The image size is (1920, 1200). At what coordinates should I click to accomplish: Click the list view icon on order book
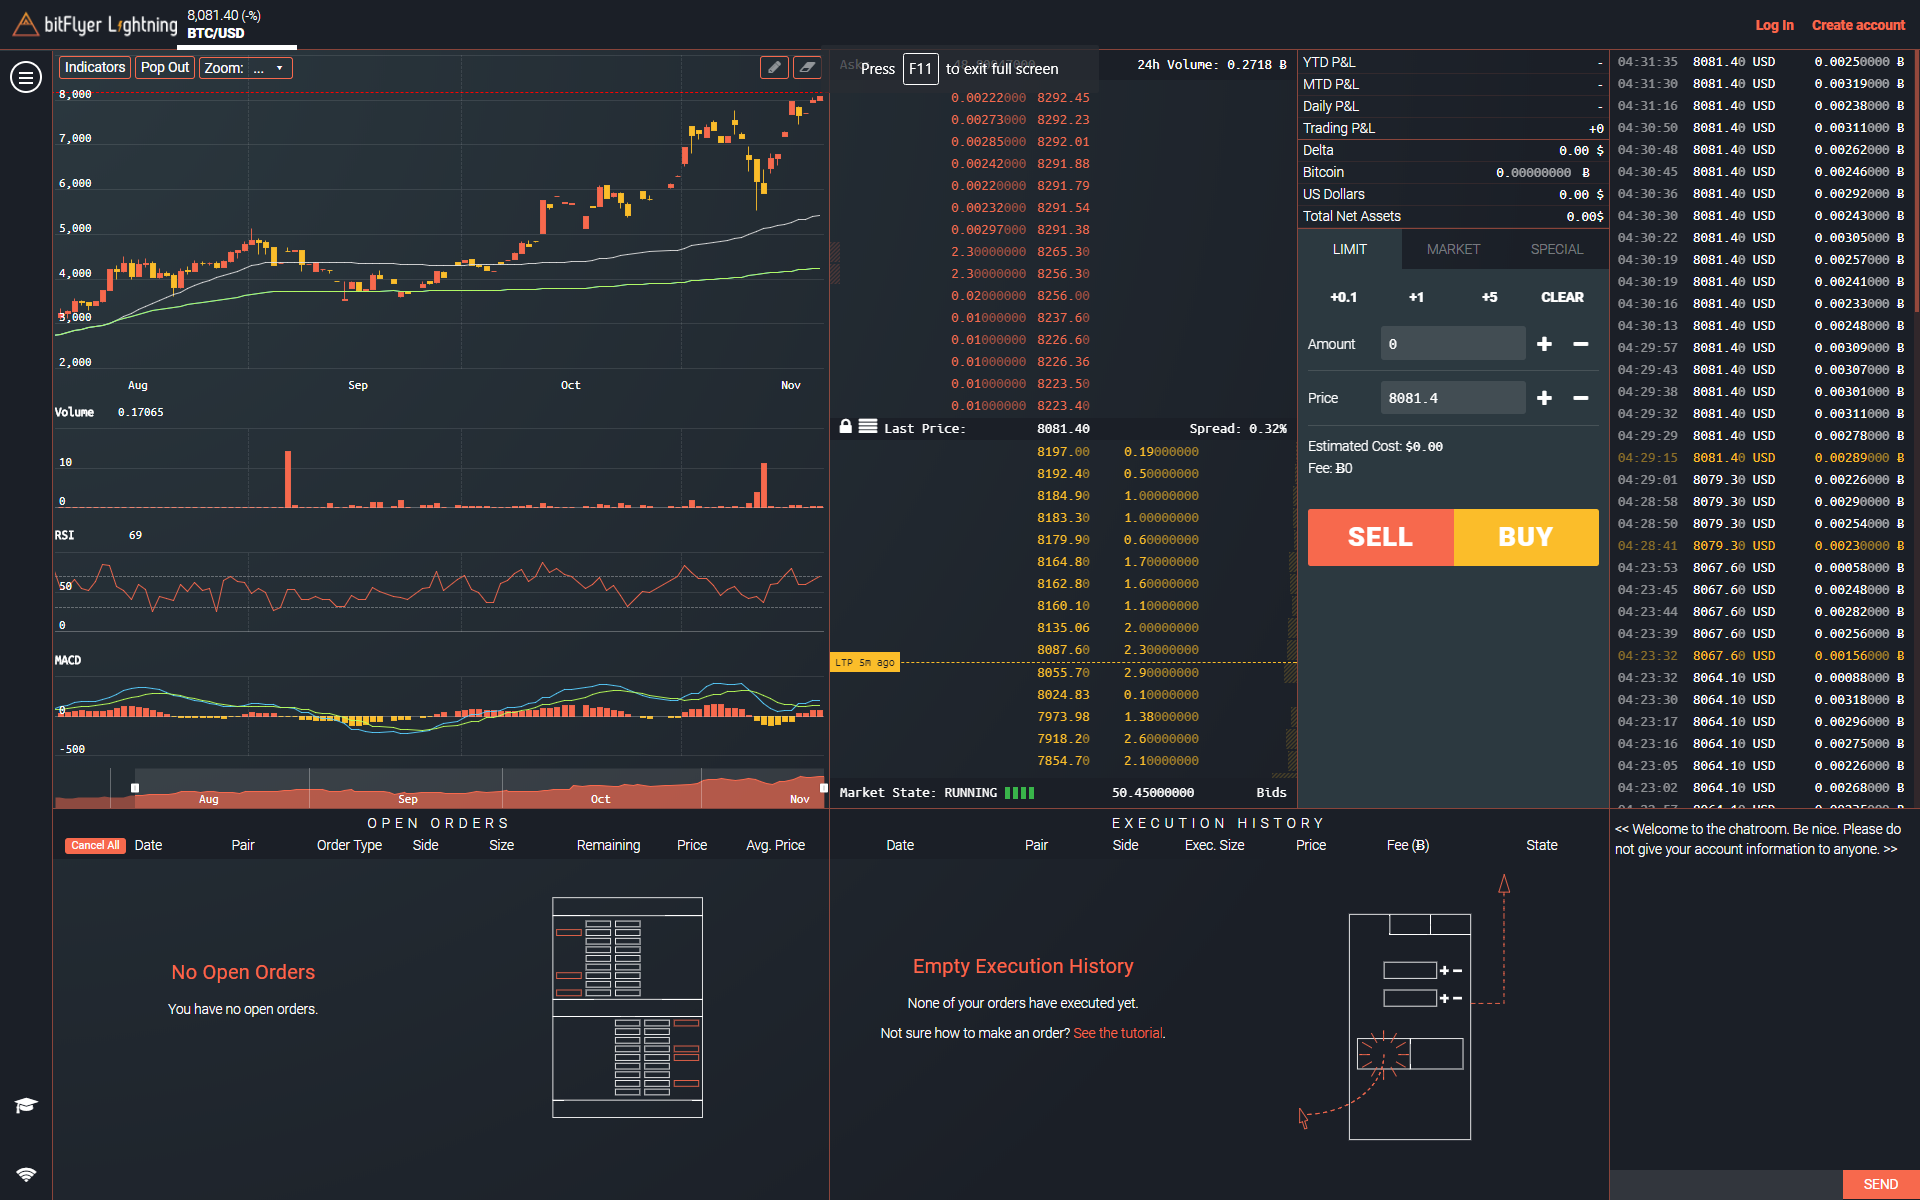(869, 427)
